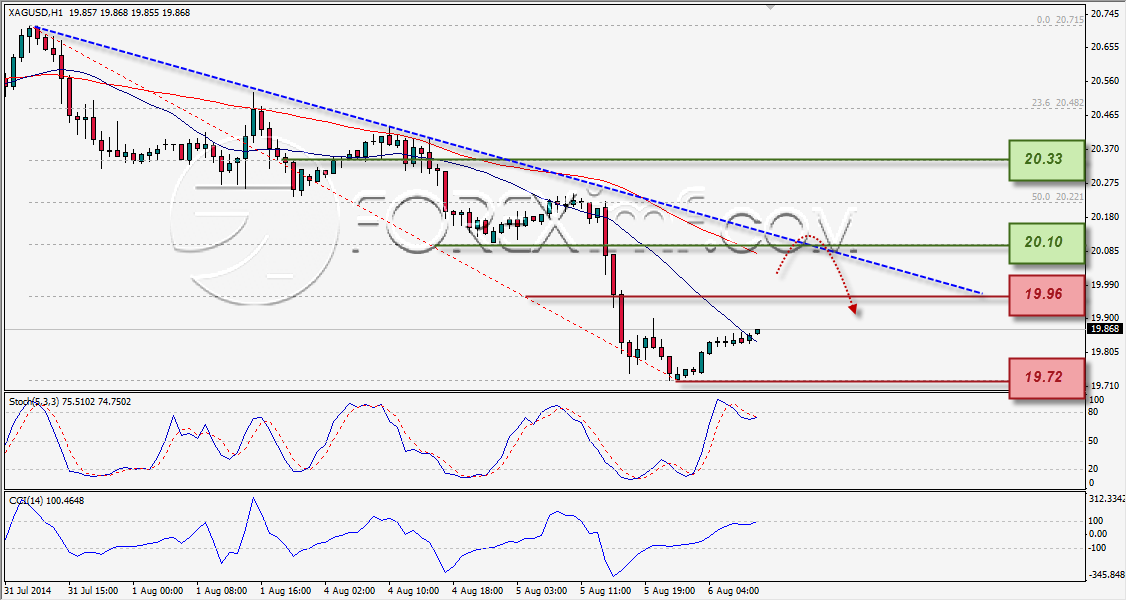Screen dimensions: 1127x601
Task: Click time axis label 31 Jul 2014
Action: [29, 591]
